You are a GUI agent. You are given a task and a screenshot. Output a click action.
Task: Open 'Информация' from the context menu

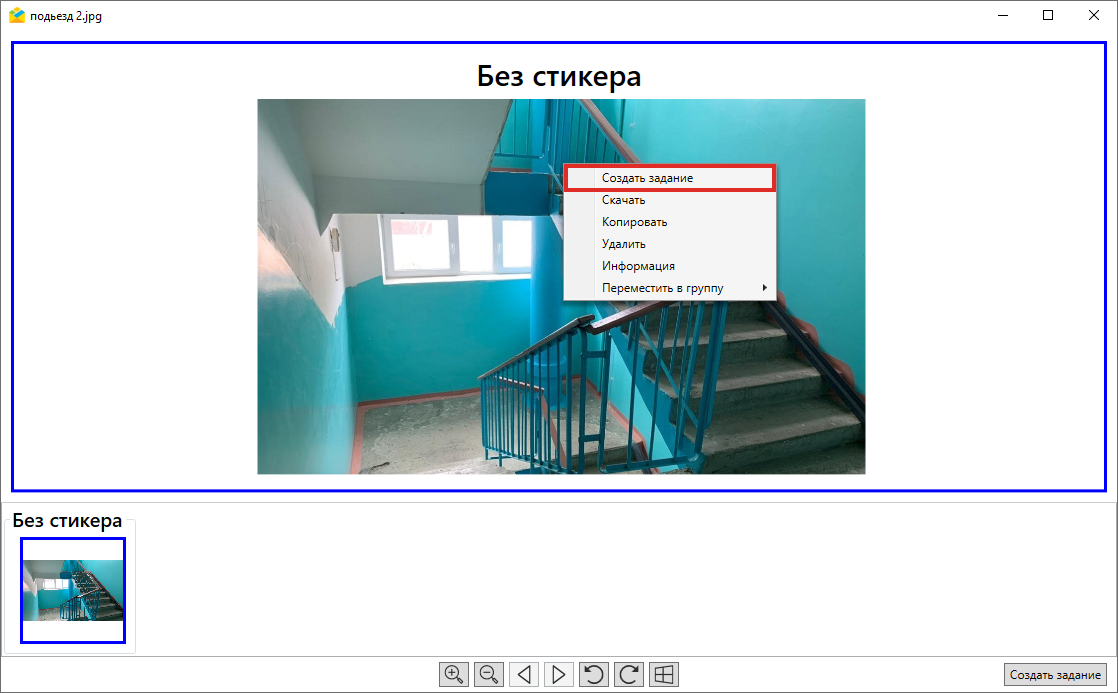(638, 266)
